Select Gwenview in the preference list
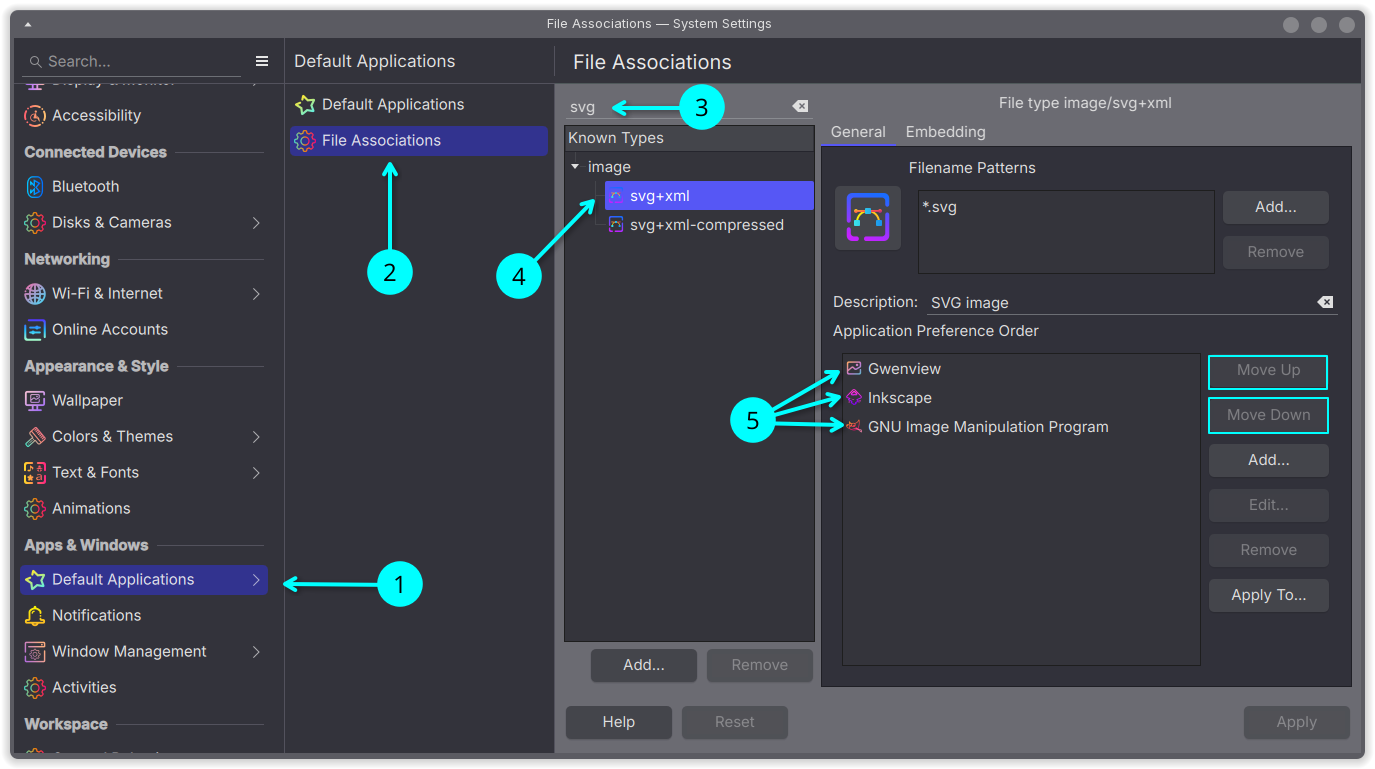Viewport: 1375px width, 769px height. tap(1020, 369)
